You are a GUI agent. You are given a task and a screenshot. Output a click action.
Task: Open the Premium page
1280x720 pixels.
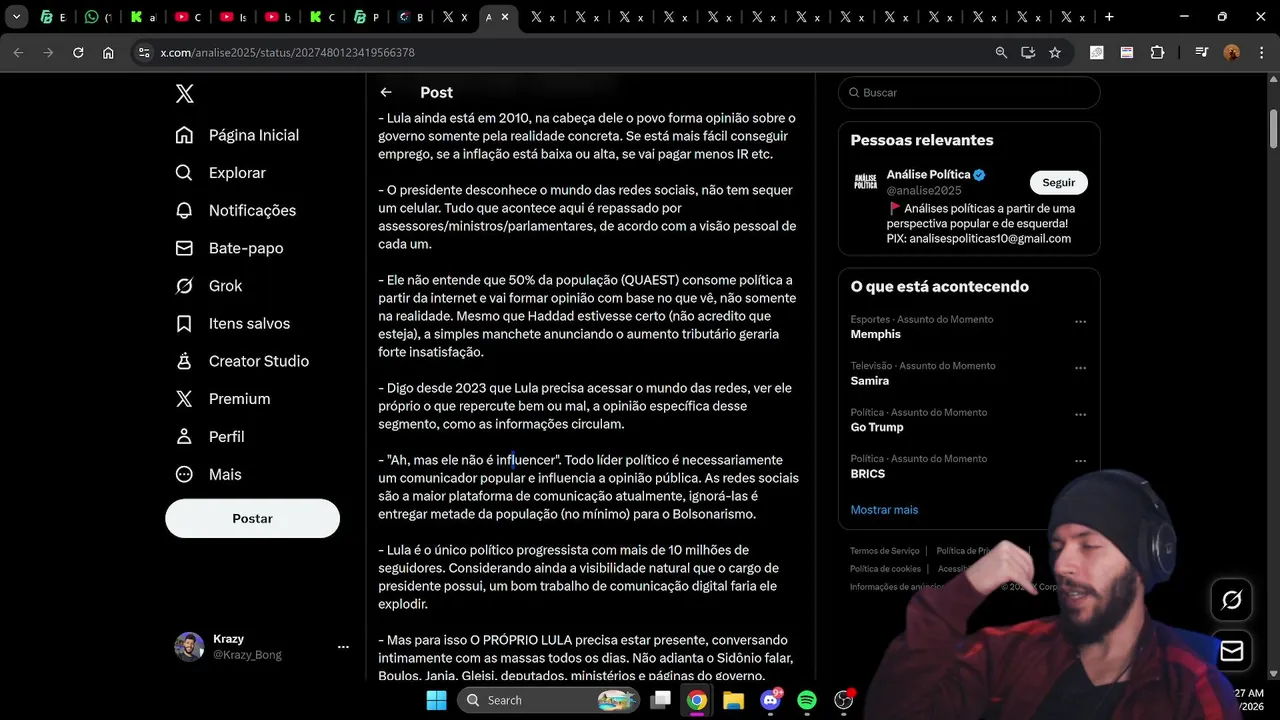(x=222, y=399)
